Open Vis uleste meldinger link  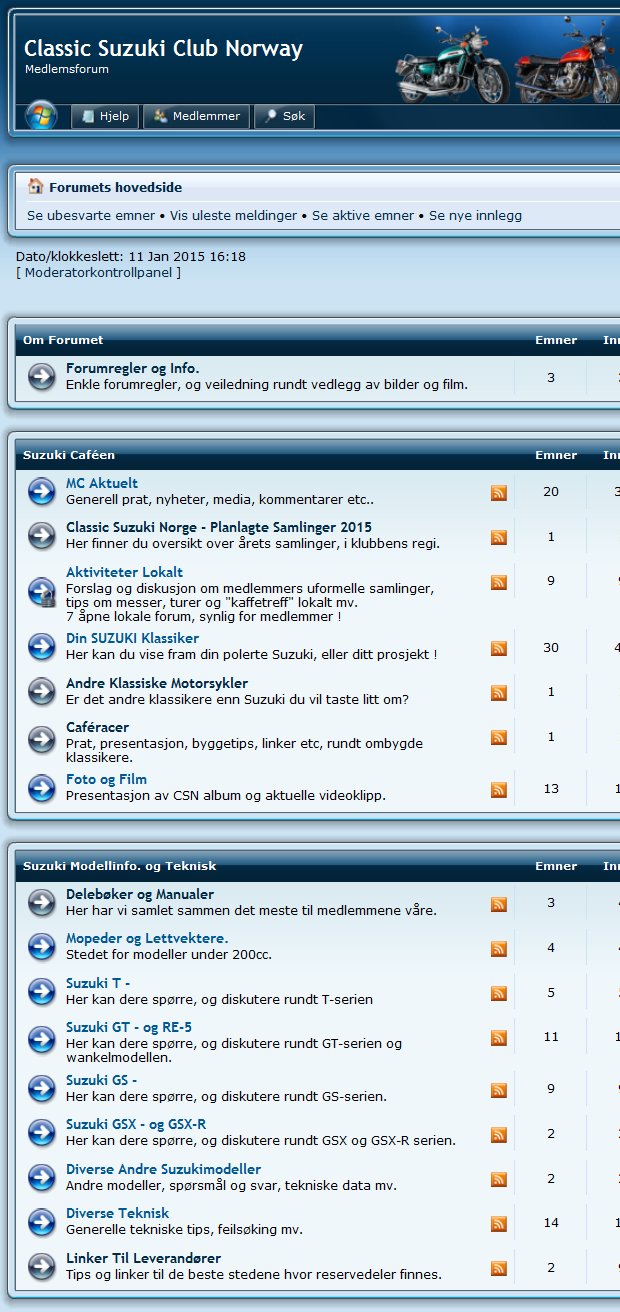coord(234,215)
